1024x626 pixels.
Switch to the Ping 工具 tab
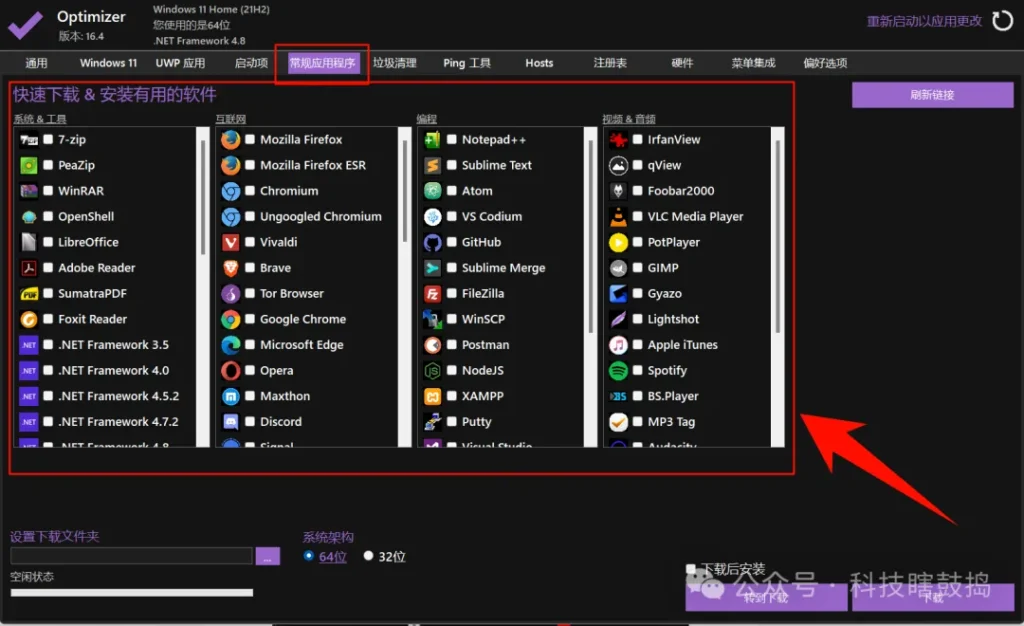coord(467,63)
